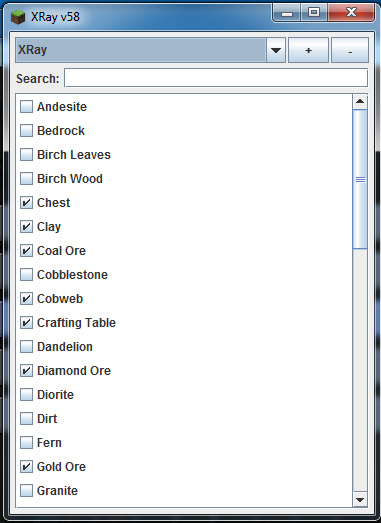381x523 pixels.
Task: Enable the Andesite checkbox
Action: [26, 107]
